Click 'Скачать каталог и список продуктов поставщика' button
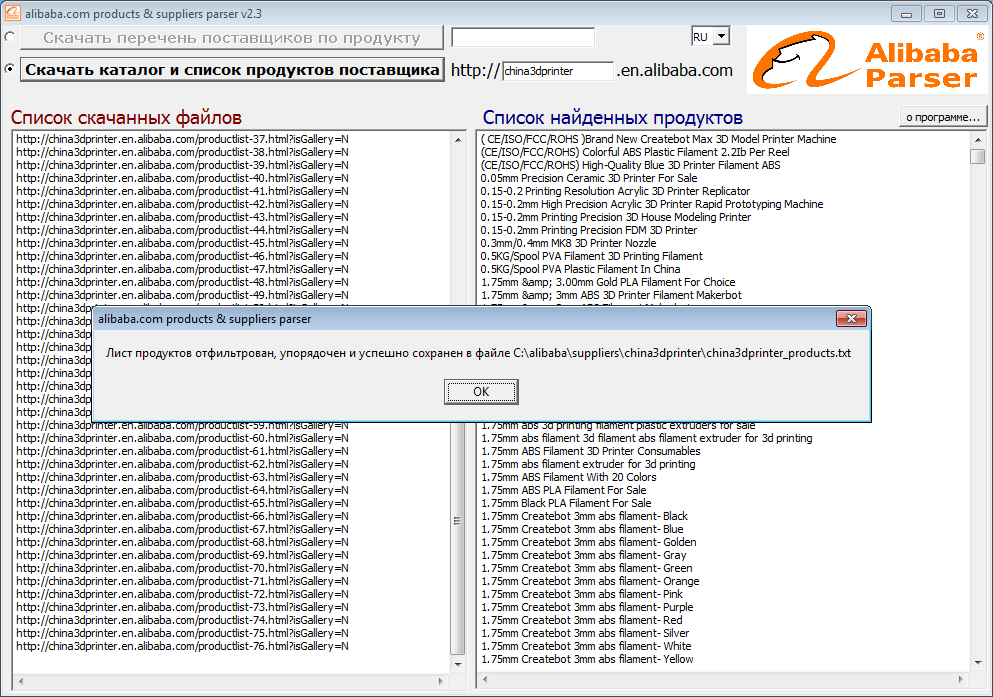The height and width of the screenshot is (697, 993). 232,70
